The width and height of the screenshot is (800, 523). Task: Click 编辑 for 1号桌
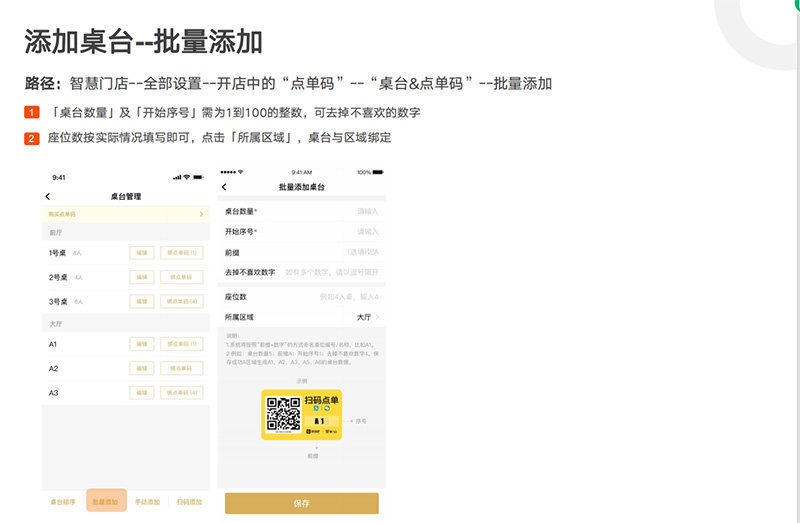[x=142, y=253]
